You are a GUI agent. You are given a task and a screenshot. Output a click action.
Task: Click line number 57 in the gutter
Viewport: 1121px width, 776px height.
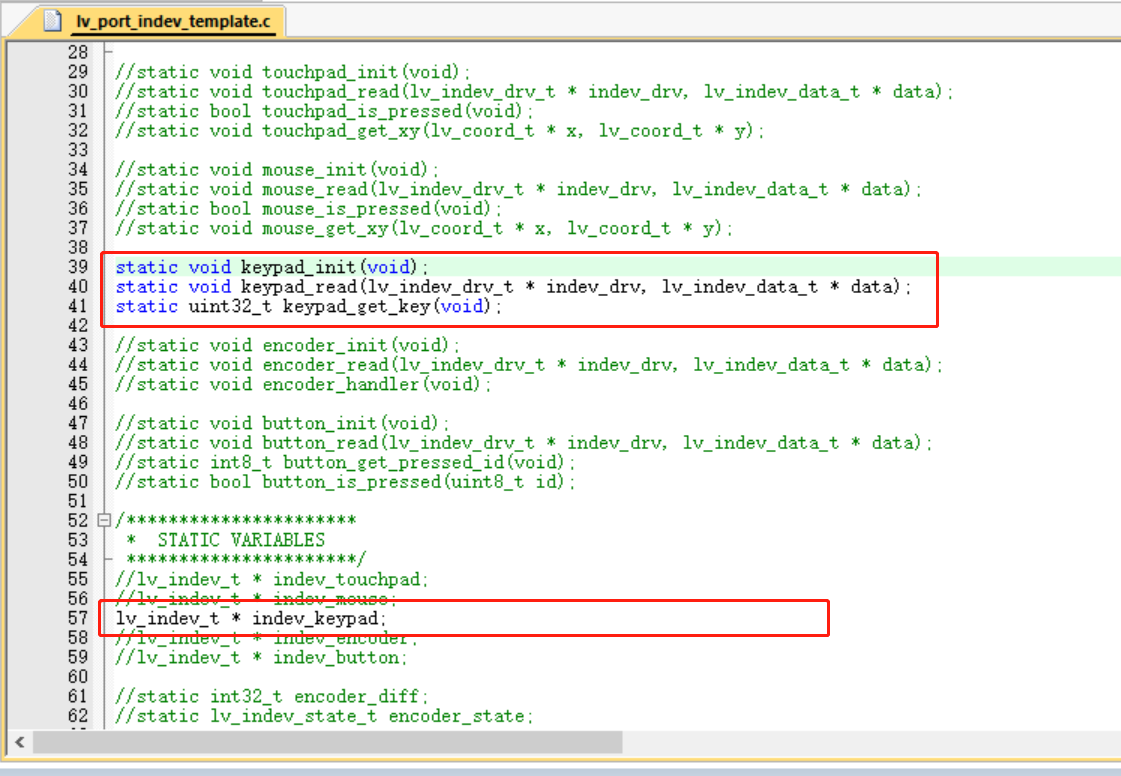click(x=77, y=619)
